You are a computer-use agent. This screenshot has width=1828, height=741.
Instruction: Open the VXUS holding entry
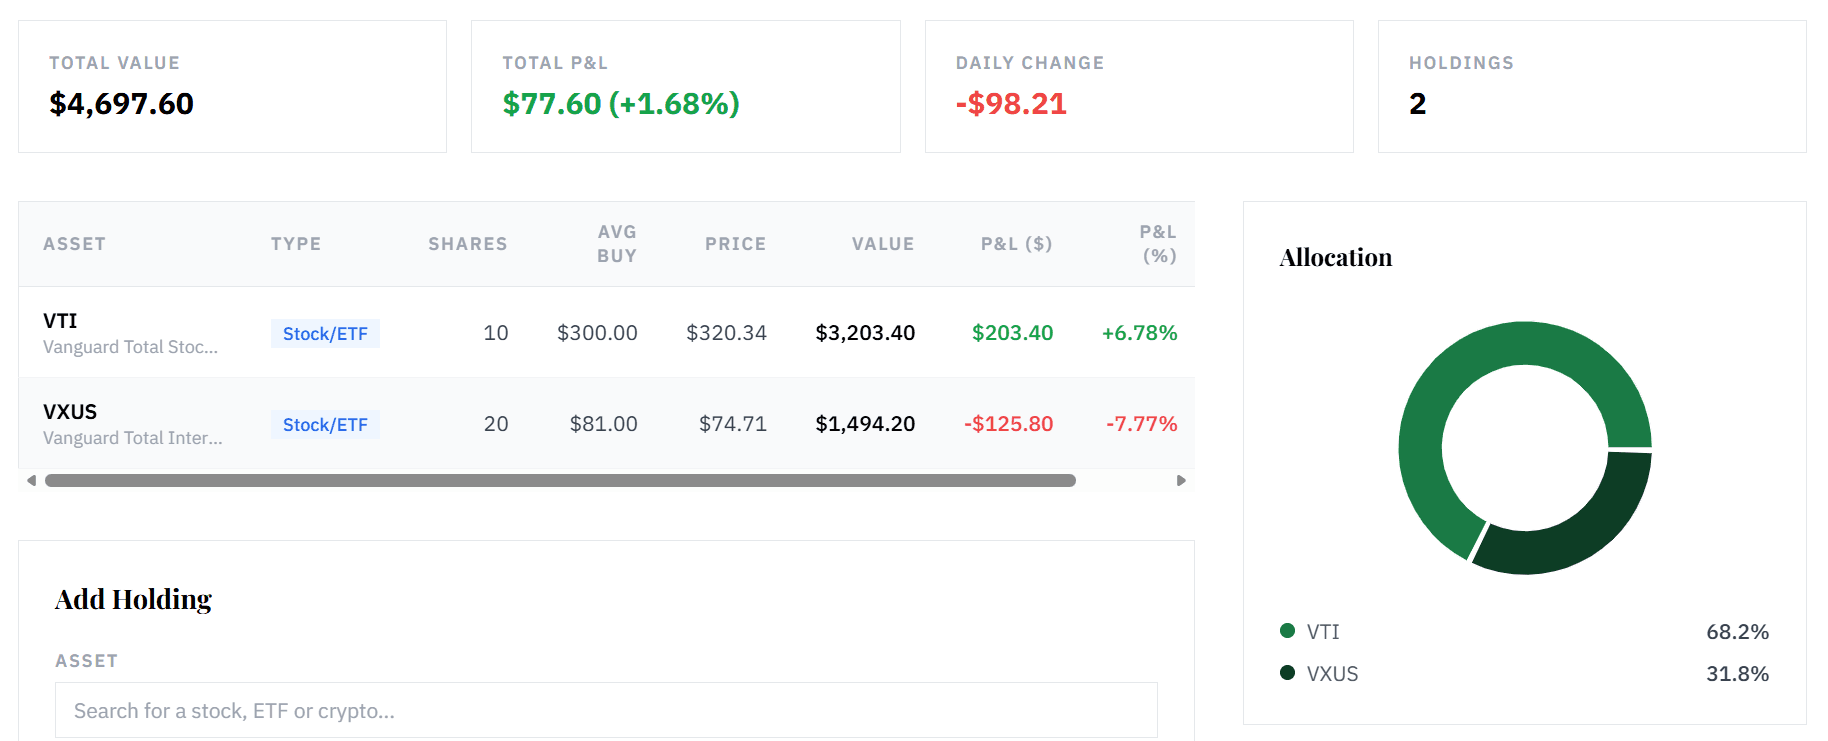tap(69, 411)
